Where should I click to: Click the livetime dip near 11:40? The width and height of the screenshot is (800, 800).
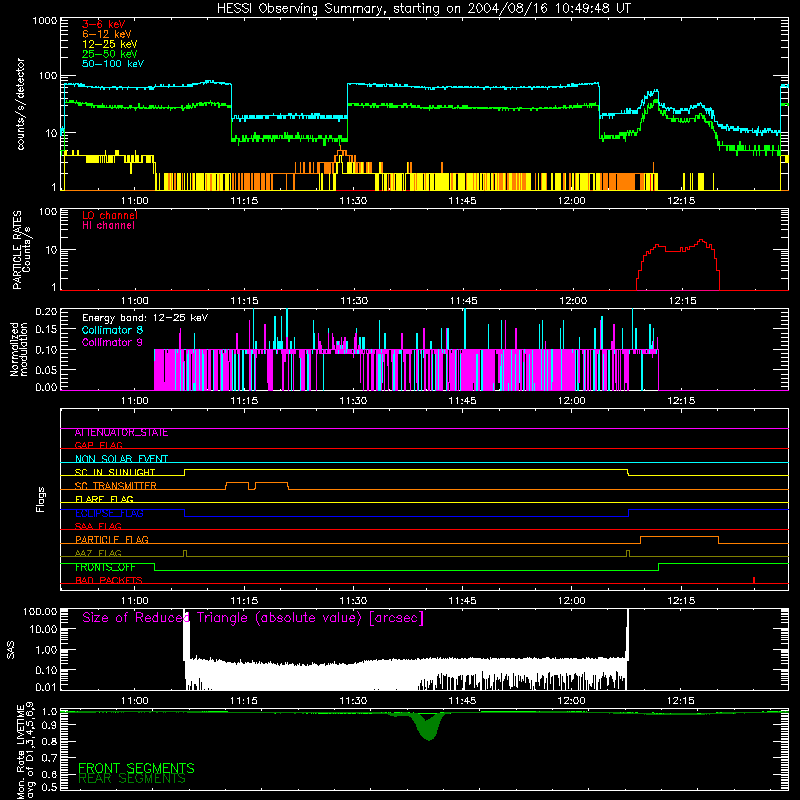tap(428, 727)
